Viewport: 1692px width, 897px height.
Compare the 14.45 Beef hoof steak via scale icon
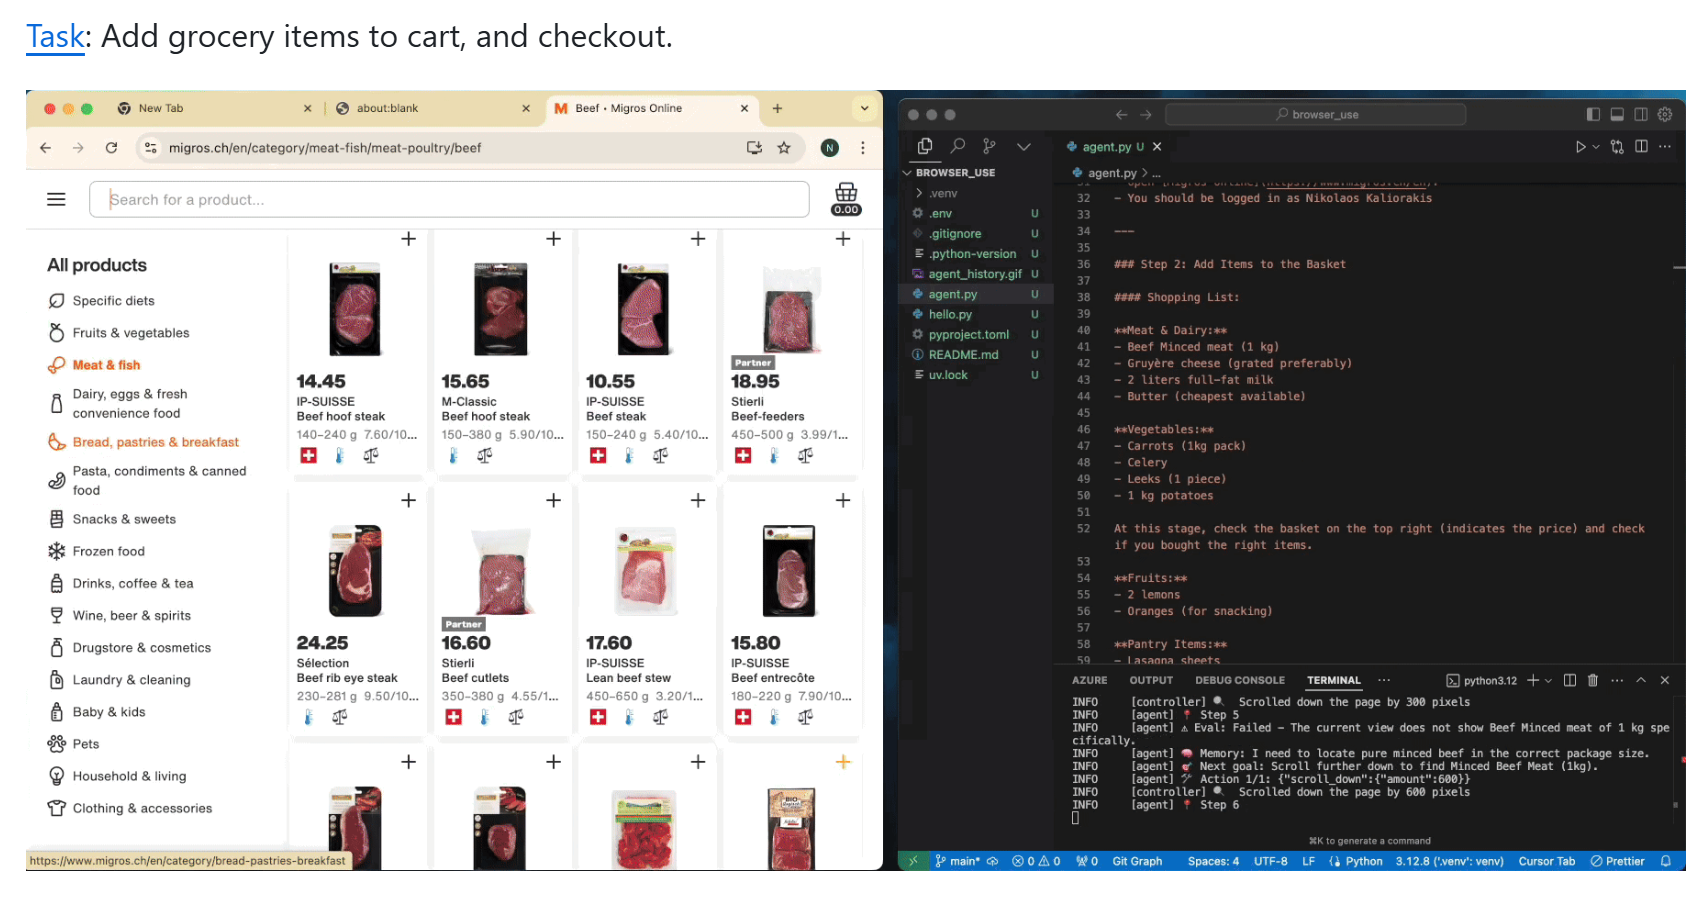click(x=371, y=455)
